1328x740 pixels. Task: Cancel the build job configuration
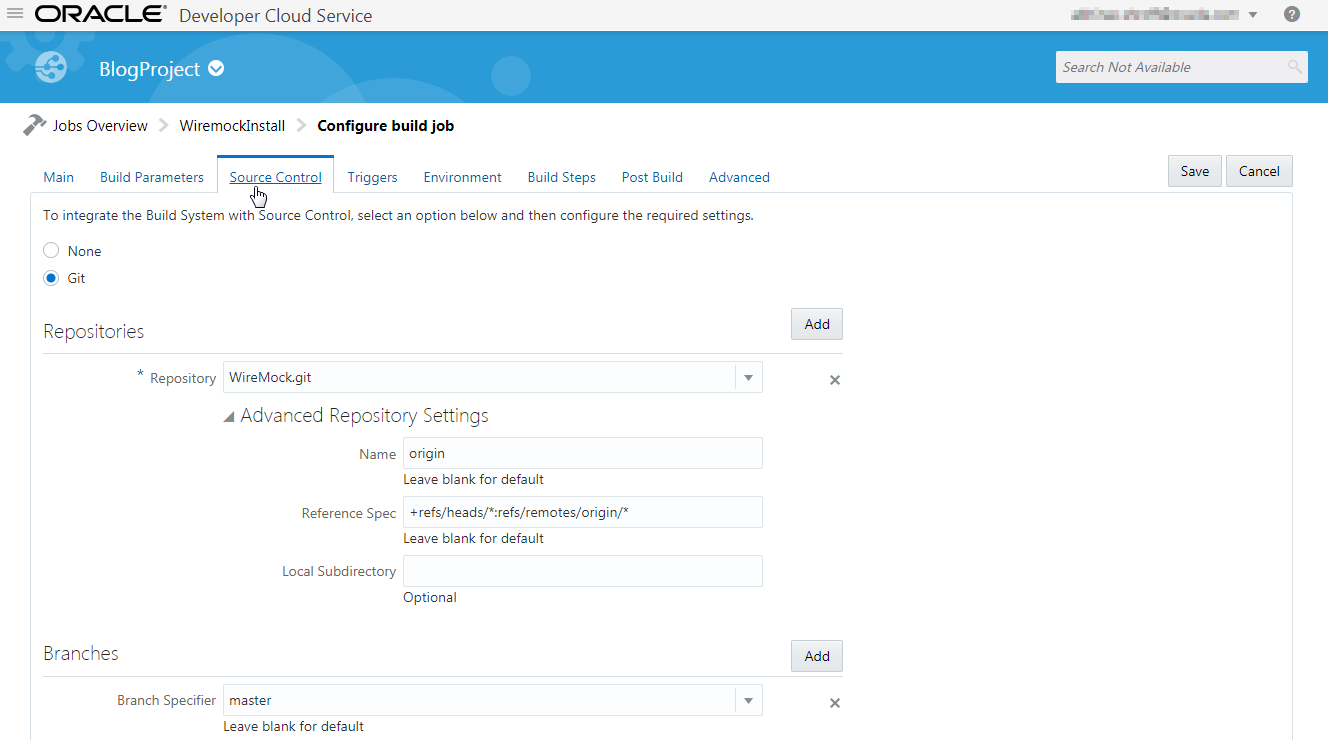click(1259, 171)
